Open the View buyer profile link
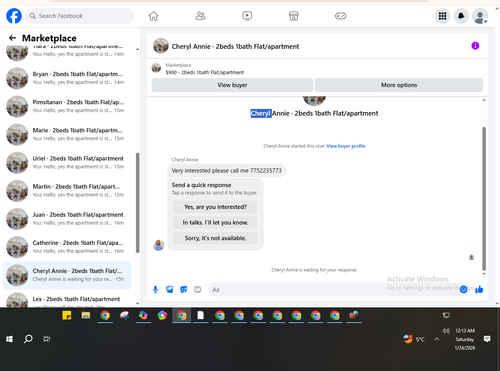This screenshot has height=371, width=500. (346, 146)
